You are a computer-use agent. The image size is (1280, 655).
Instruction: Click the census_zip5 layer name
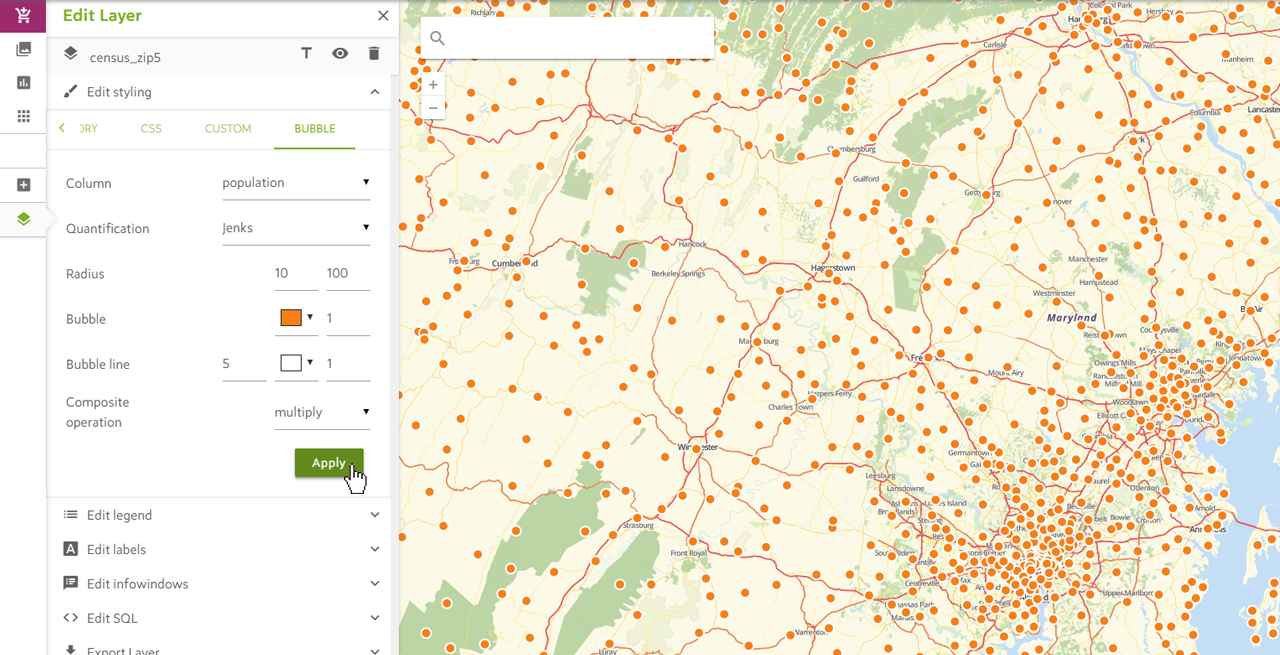pos(125,57)
